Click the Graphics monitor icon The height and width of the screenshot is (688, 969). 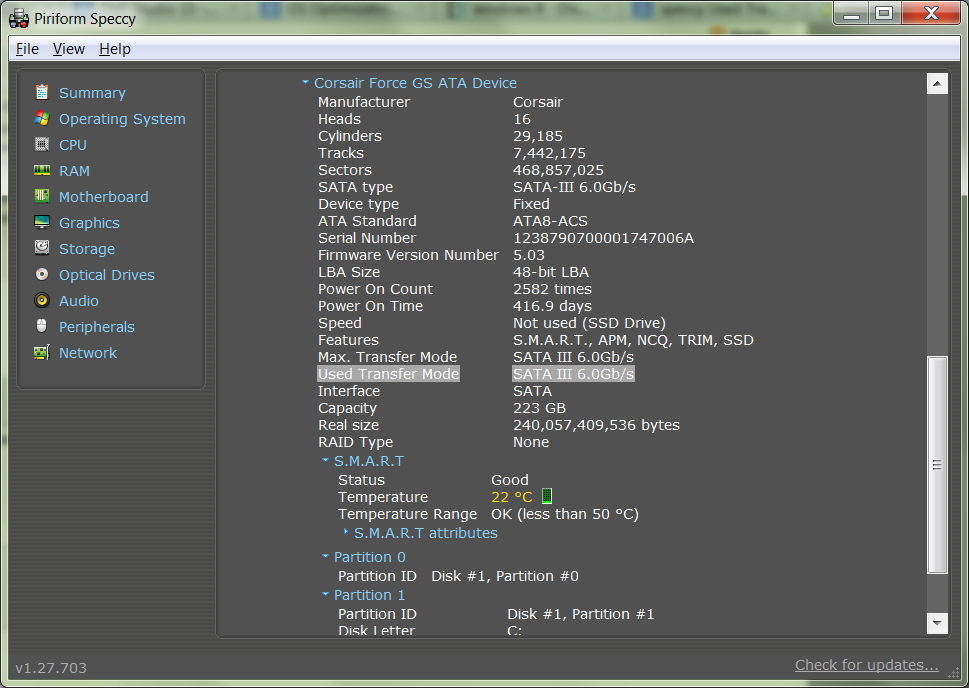point(41,222)
